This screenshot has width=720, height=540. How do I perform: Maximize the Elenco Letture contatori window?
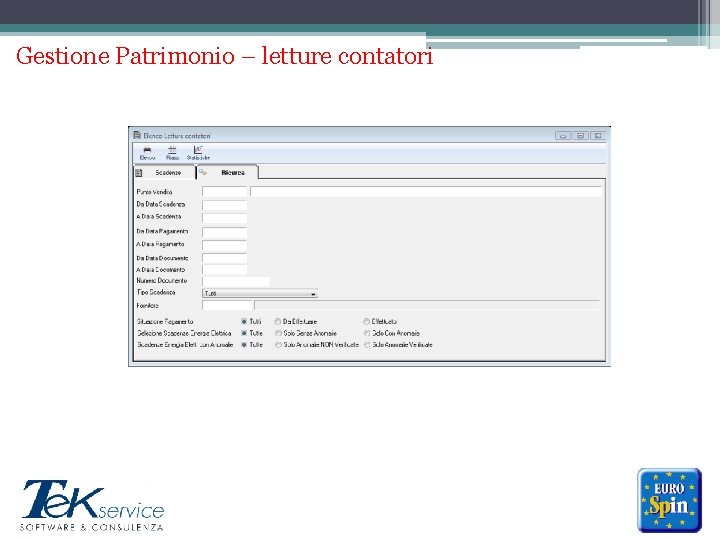point(580,135)
